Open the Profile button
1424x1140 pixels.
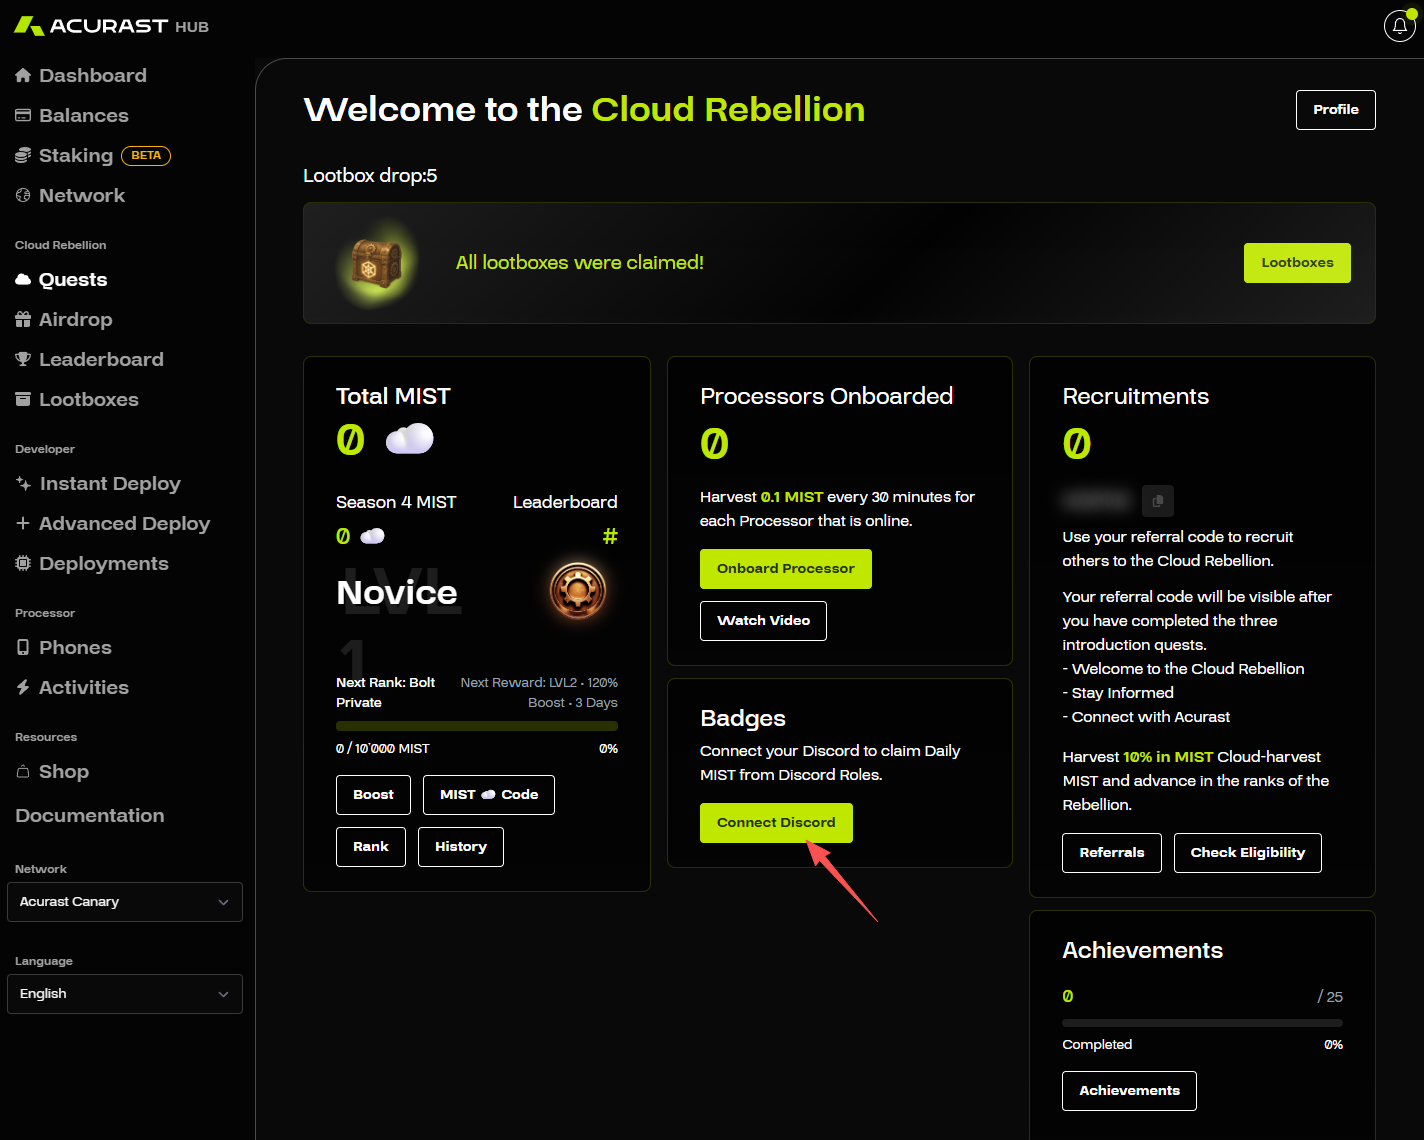coord(1335,110)
